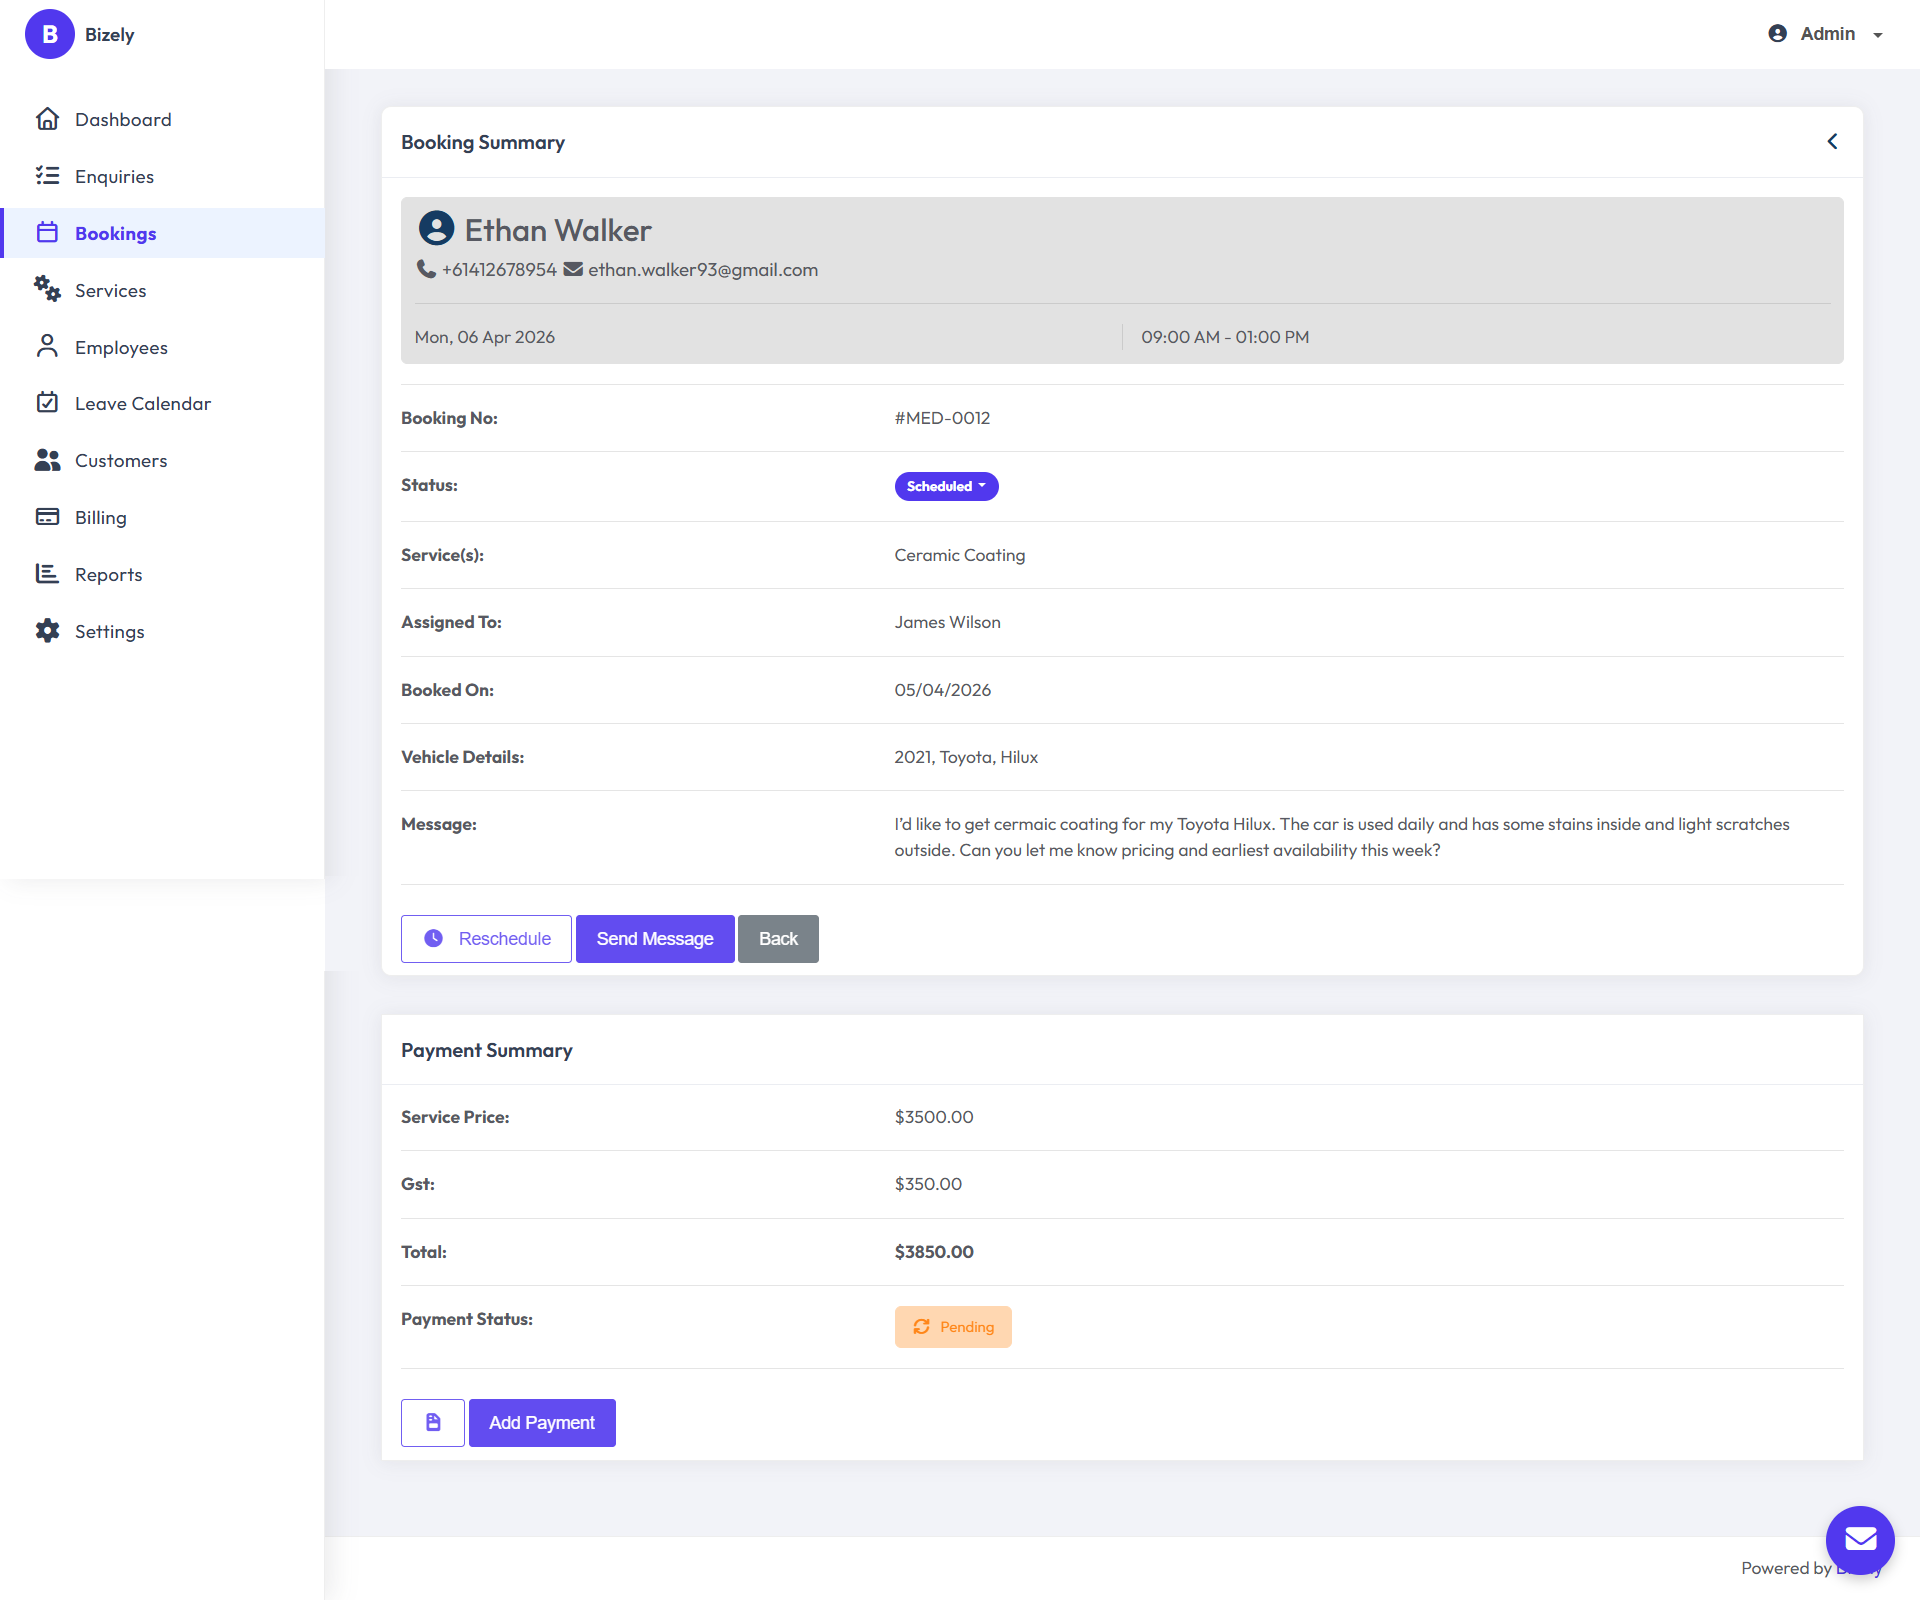Viewport: 1920px width, 1600px height.
Task: Click the customer message text
Action: [x=1342, y=837]
